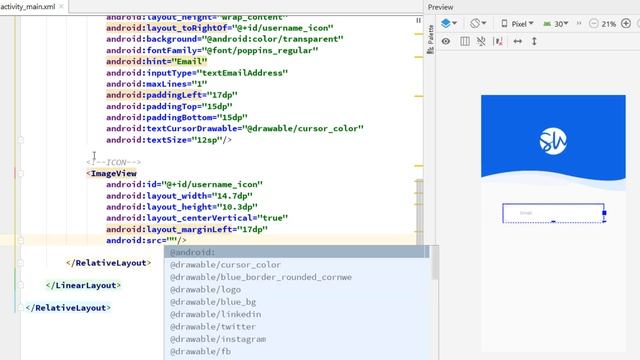The image size is (640, 360).
Task: Click the crossed-out magic wand icon
Action: (481, 41)
